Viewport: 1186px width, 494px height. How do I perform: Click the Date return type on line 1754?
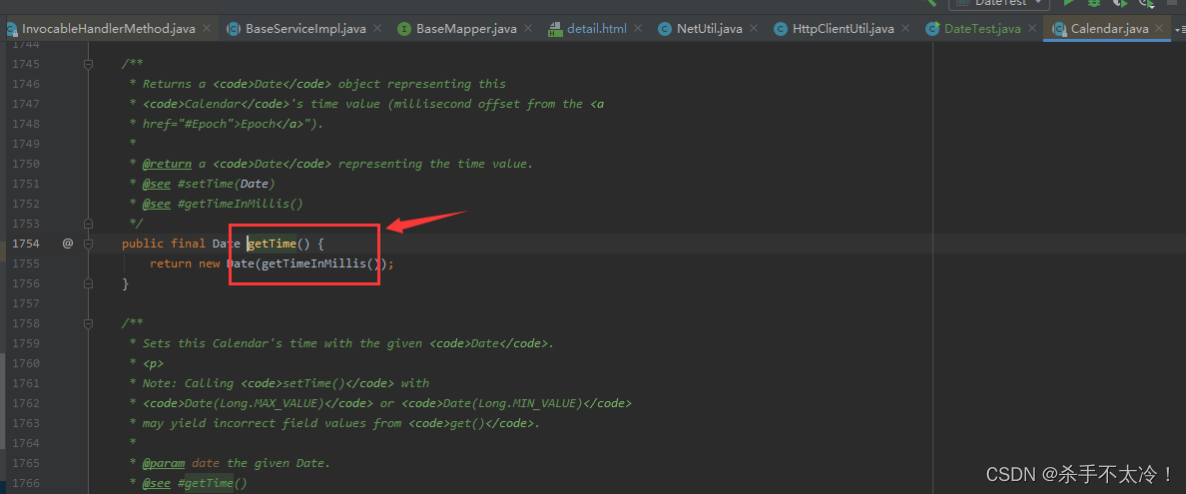click(226, 244)
